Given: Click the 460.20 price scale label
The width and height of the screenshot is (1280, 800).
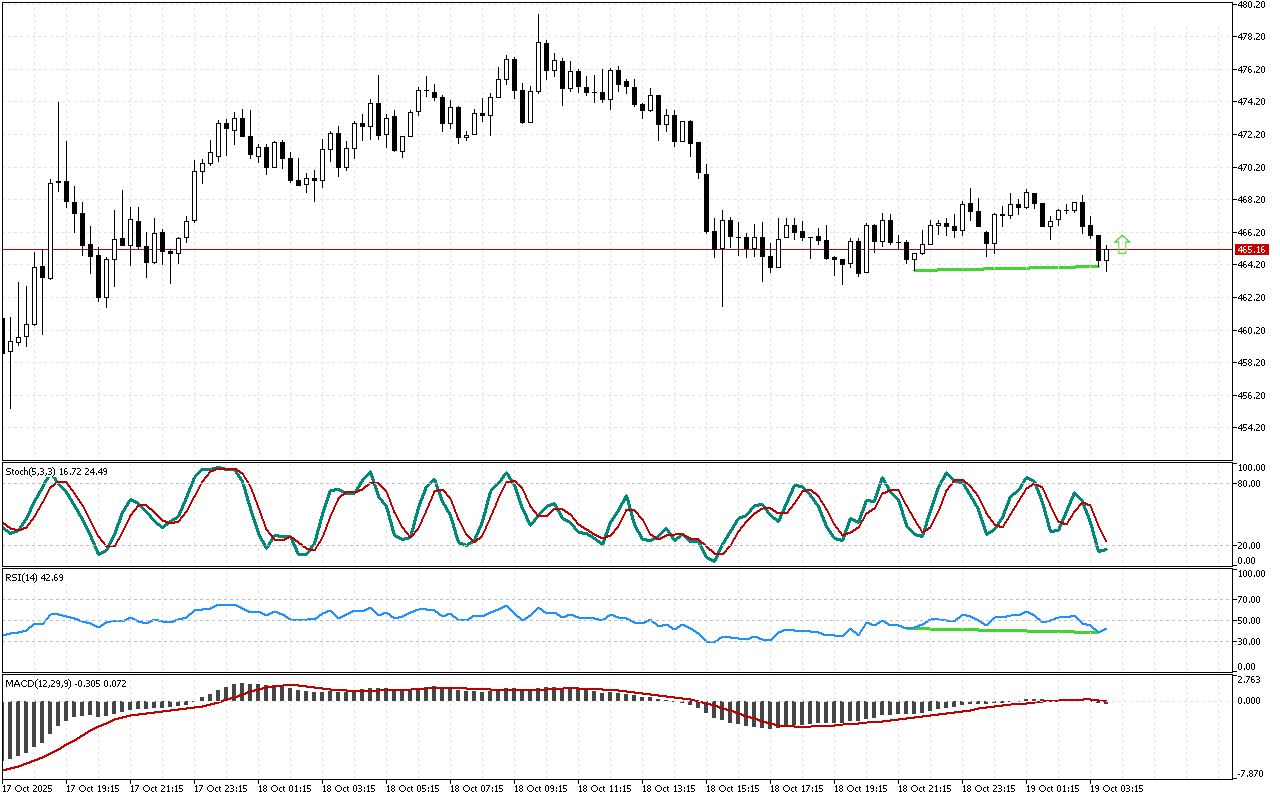Looking at the screenshot, I should click(1251, 330).
